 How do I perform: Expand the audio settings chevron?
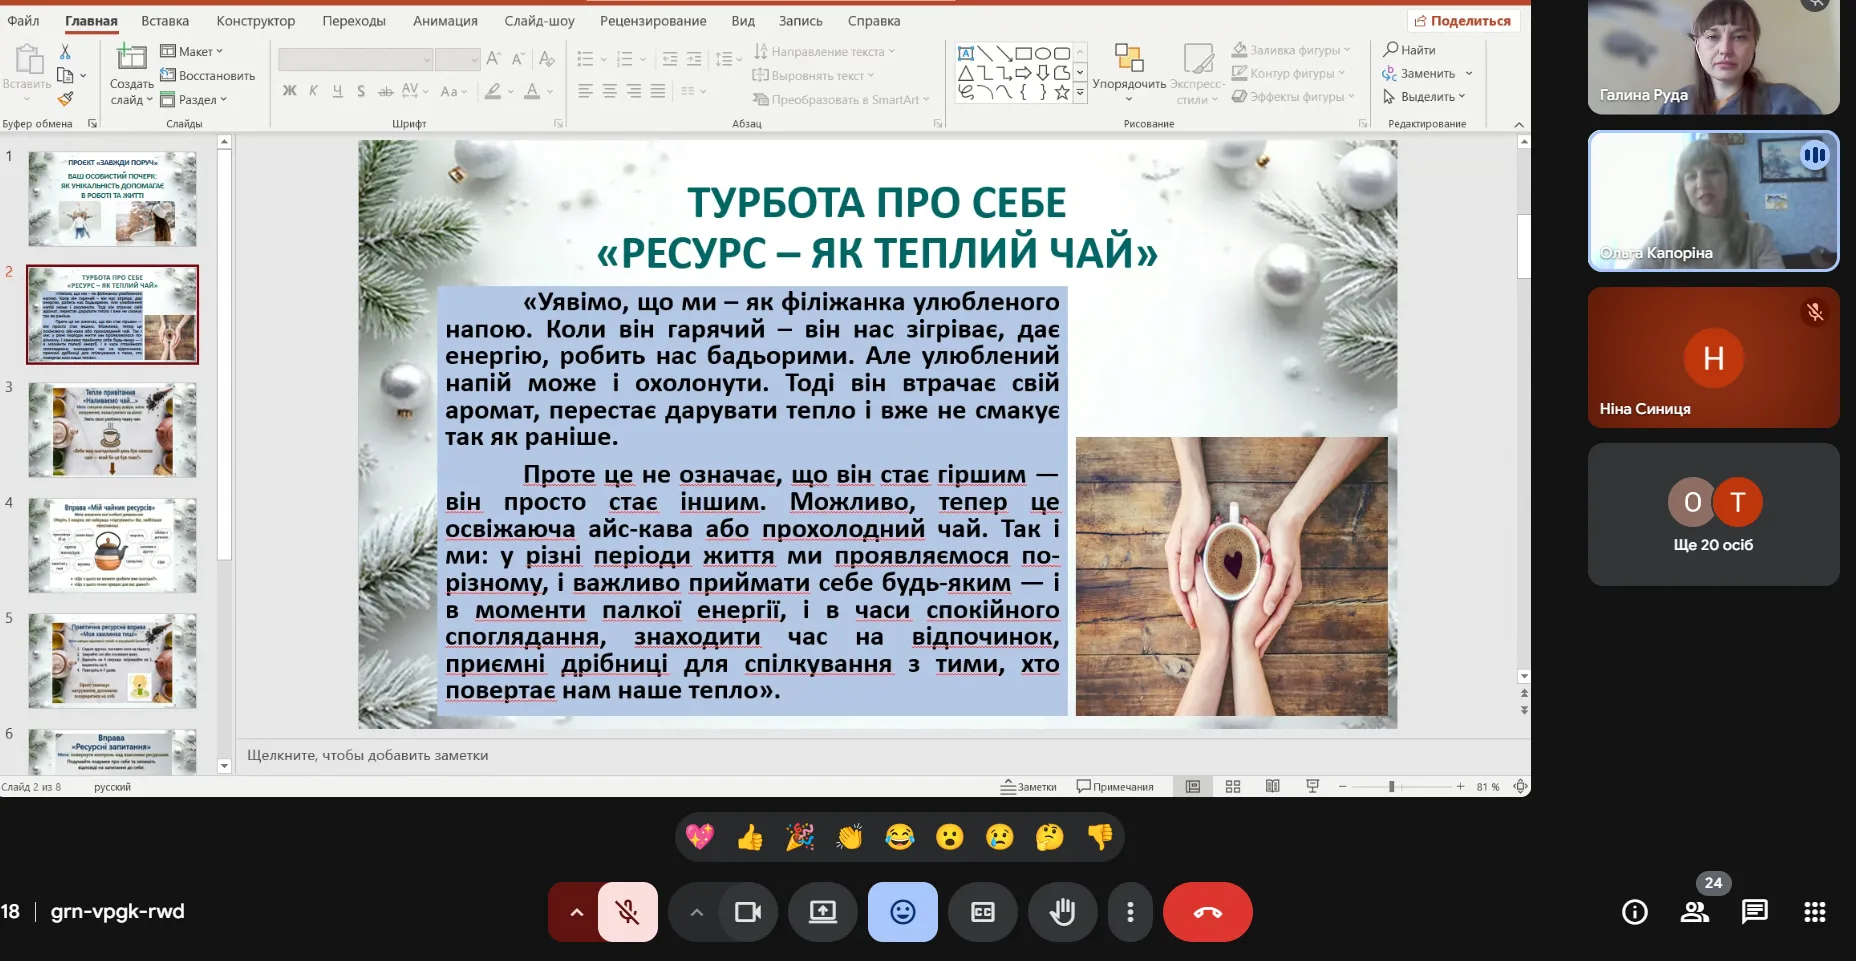click(576, 912)
